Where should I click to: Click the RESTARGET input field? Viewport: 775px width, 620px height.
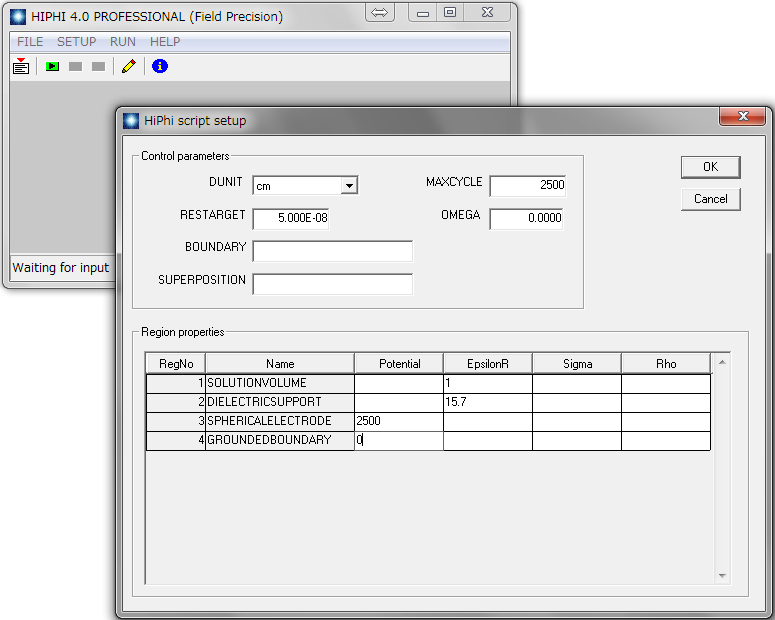click(291, 218)
